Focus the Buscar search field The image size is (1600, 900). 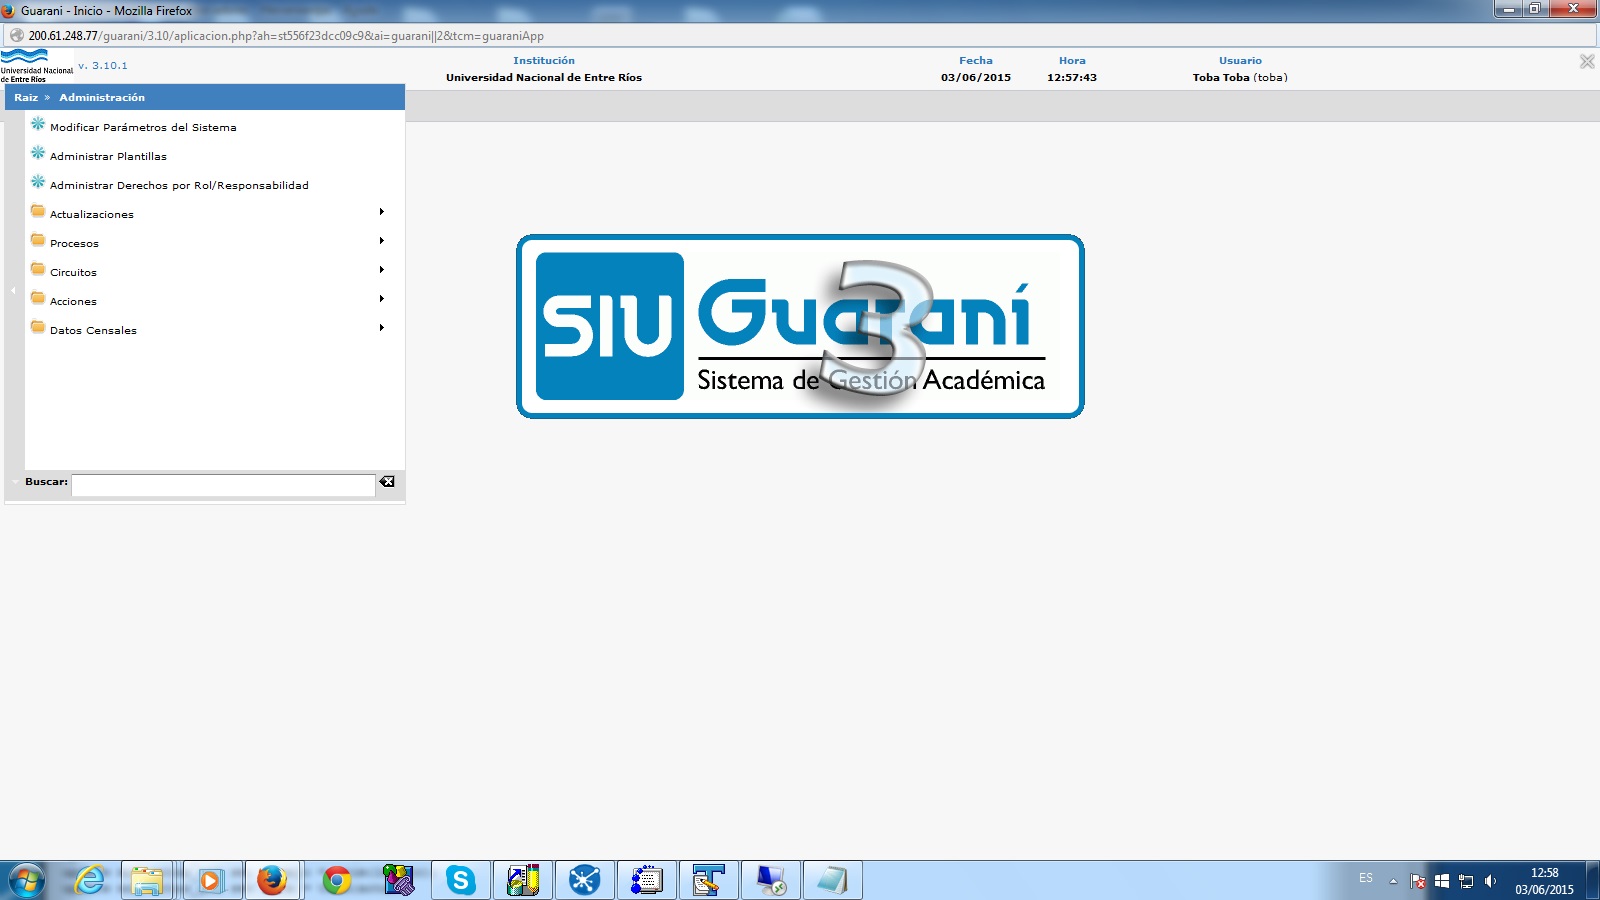pos(223,485)
